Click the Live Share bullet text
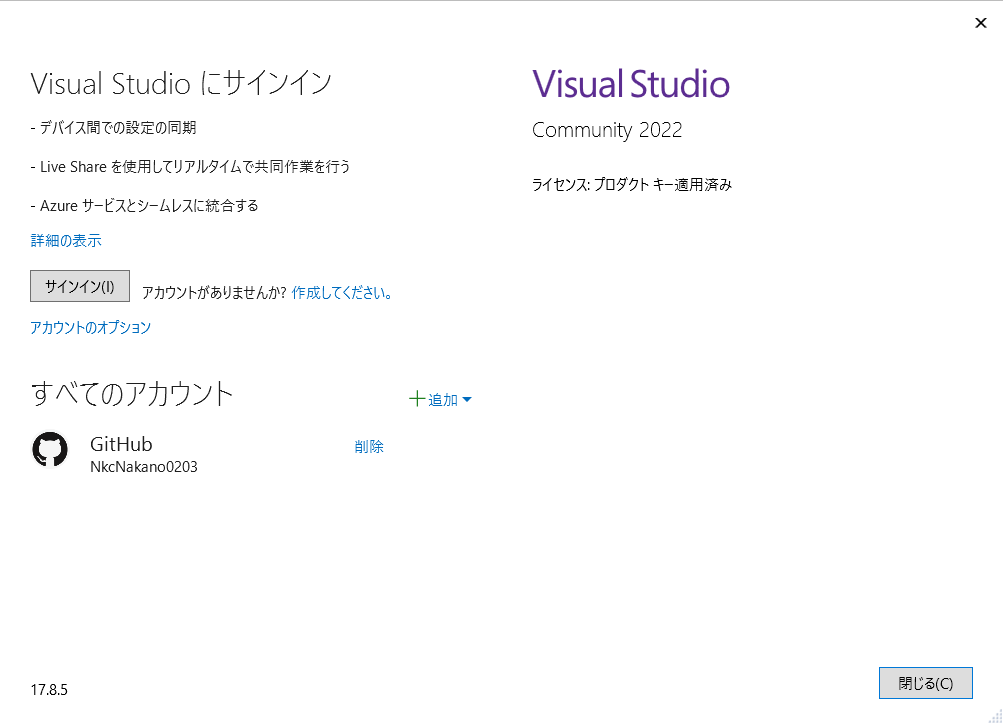The height and width of the screenshot is (723, 1003). 191,167
